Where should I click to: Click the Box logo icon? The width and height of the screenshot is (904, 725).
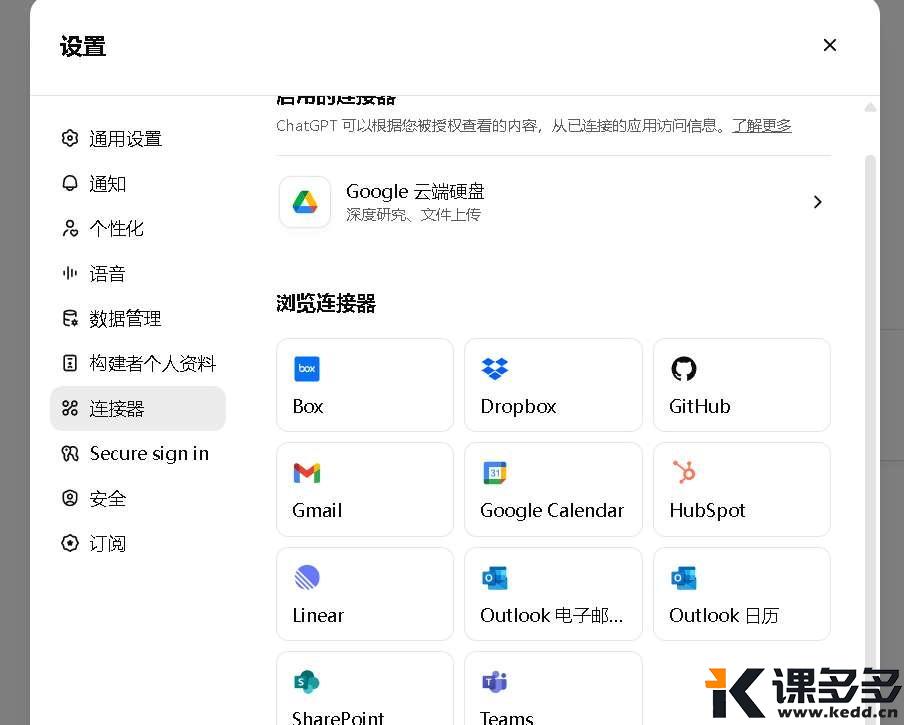tap(307, 369)
